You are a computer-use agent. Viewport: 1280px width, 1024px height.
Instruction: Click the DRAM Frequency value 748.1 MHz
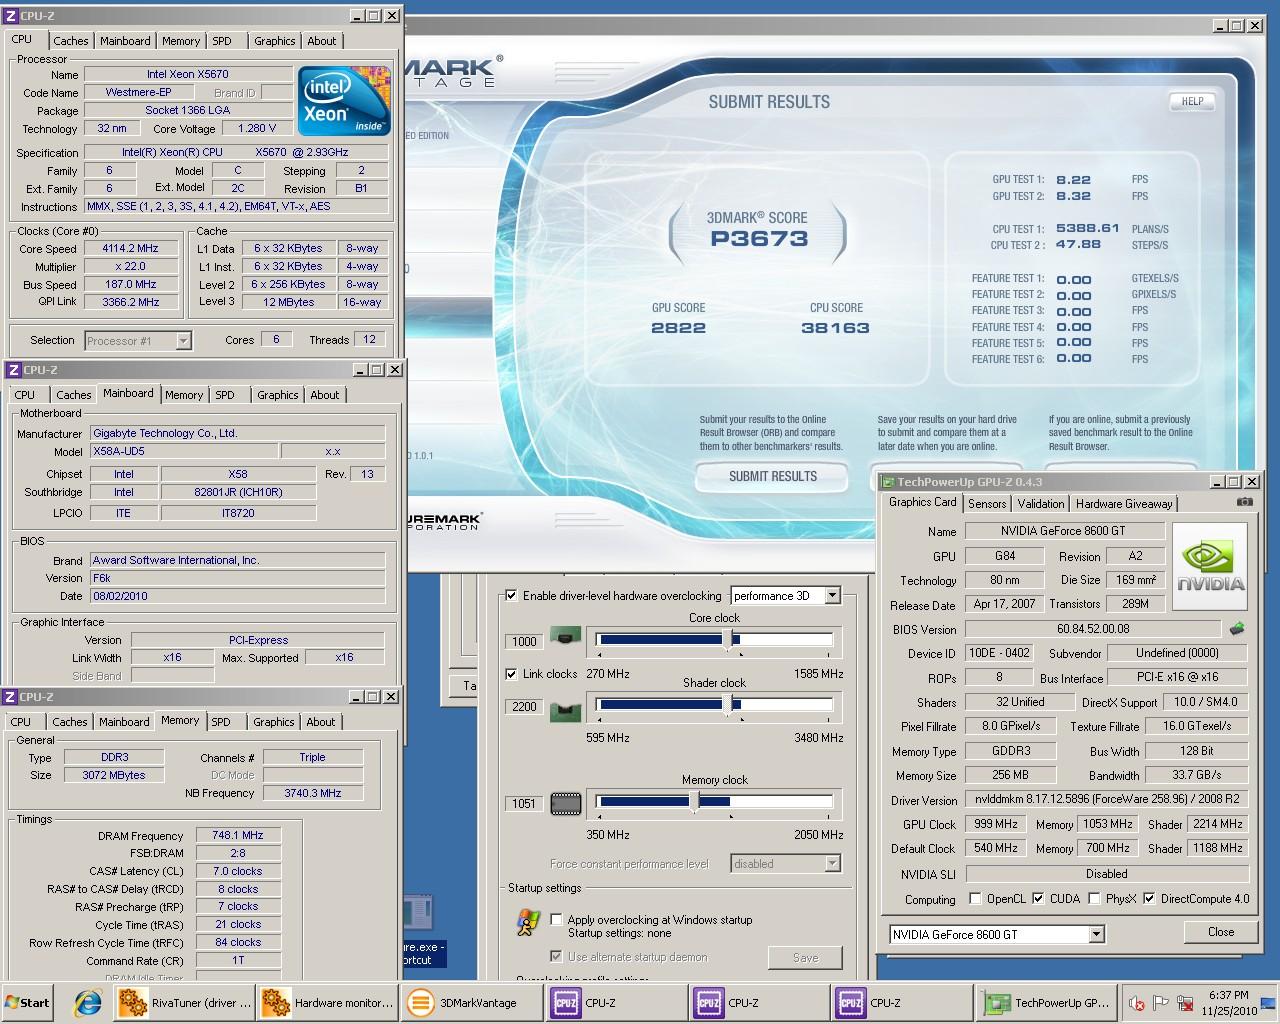(x=238, y=835)
